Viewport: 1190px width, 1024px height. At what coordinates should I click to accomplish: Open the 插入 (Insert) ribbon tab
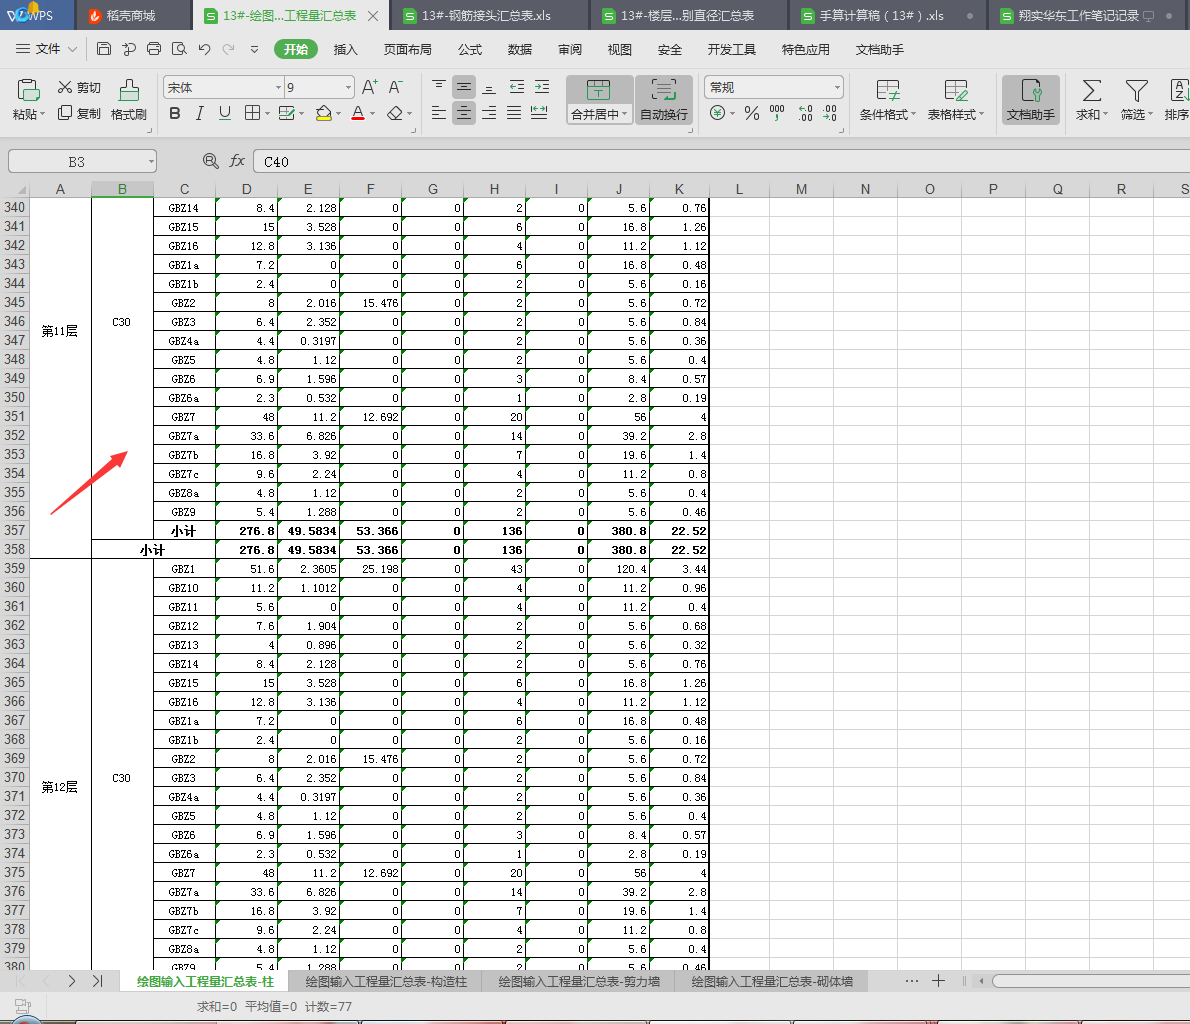pos(345,49)
